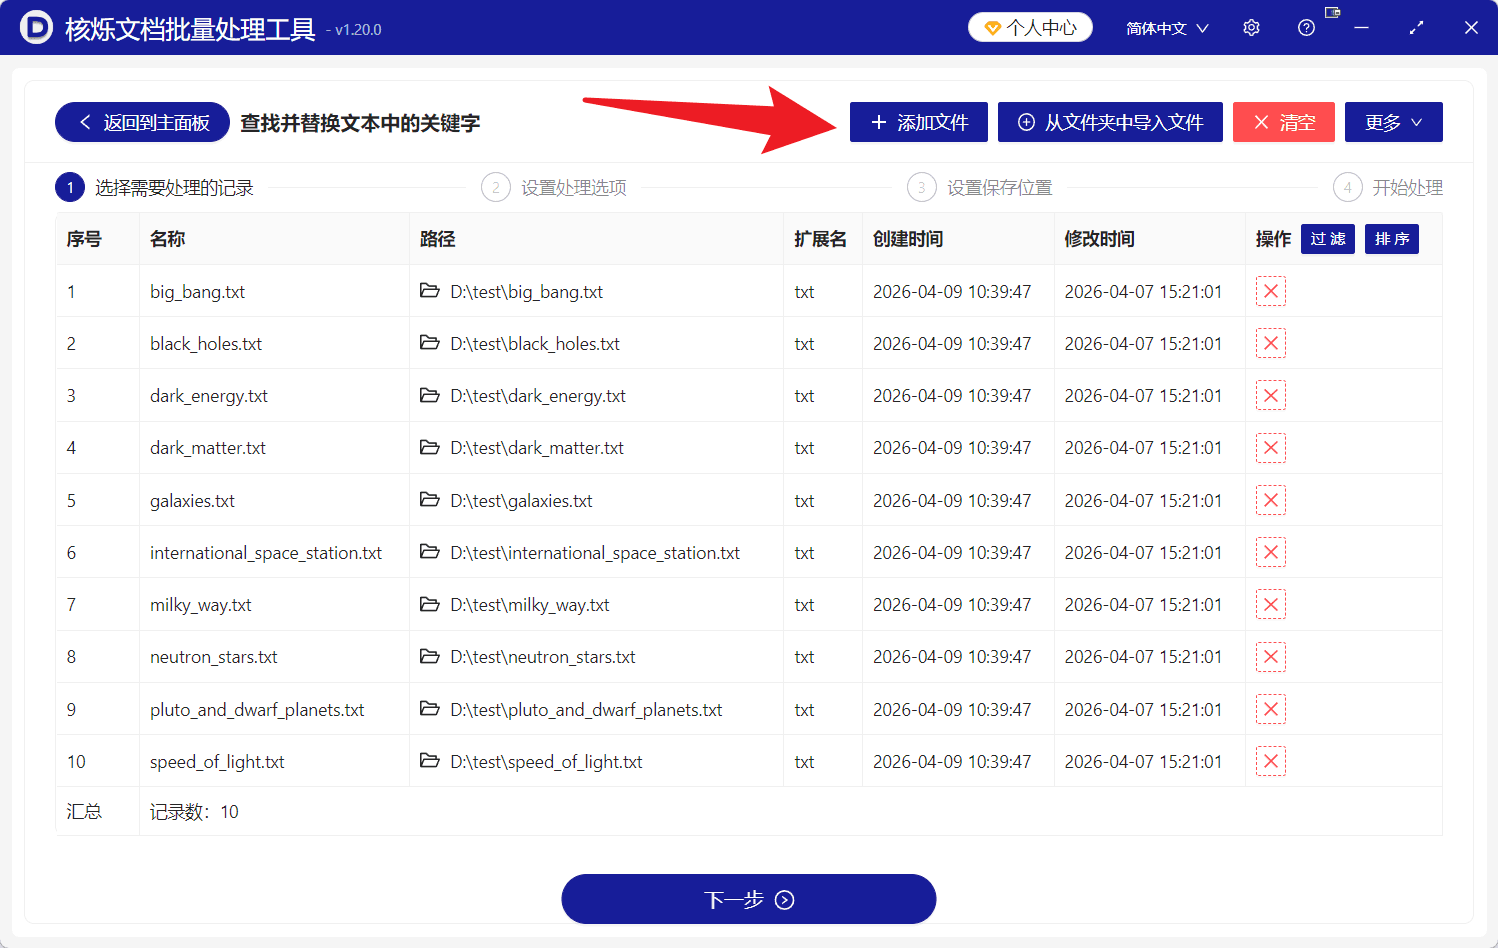Click the 排序 sort control
The width and height of the screenshot is (1498, 948).
1391,239
